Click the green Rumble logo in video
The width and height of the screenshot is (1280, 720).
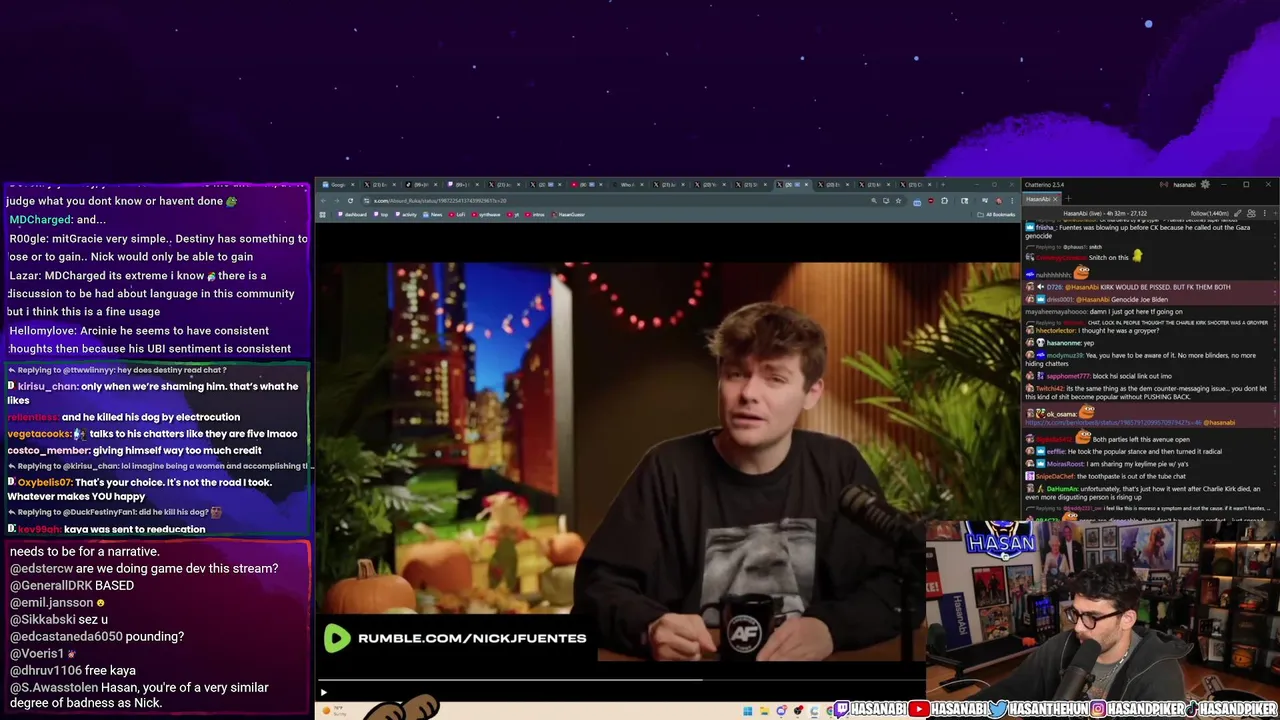click(x=337, y=638)
